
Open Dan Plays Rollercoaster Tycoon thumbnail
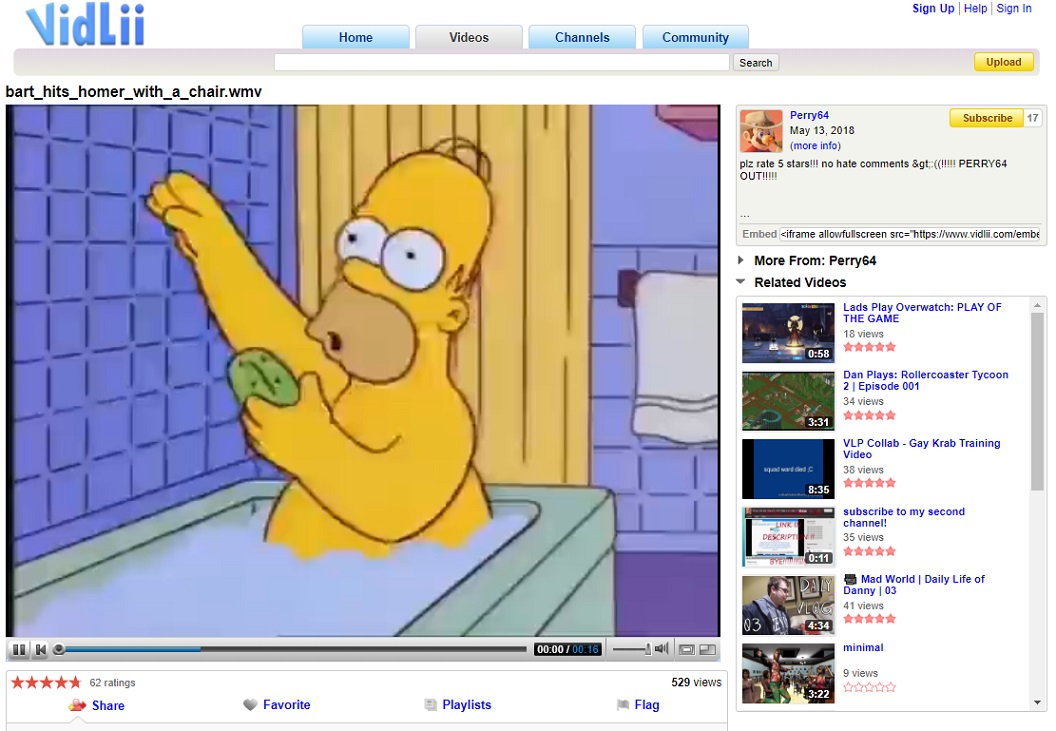788,401
